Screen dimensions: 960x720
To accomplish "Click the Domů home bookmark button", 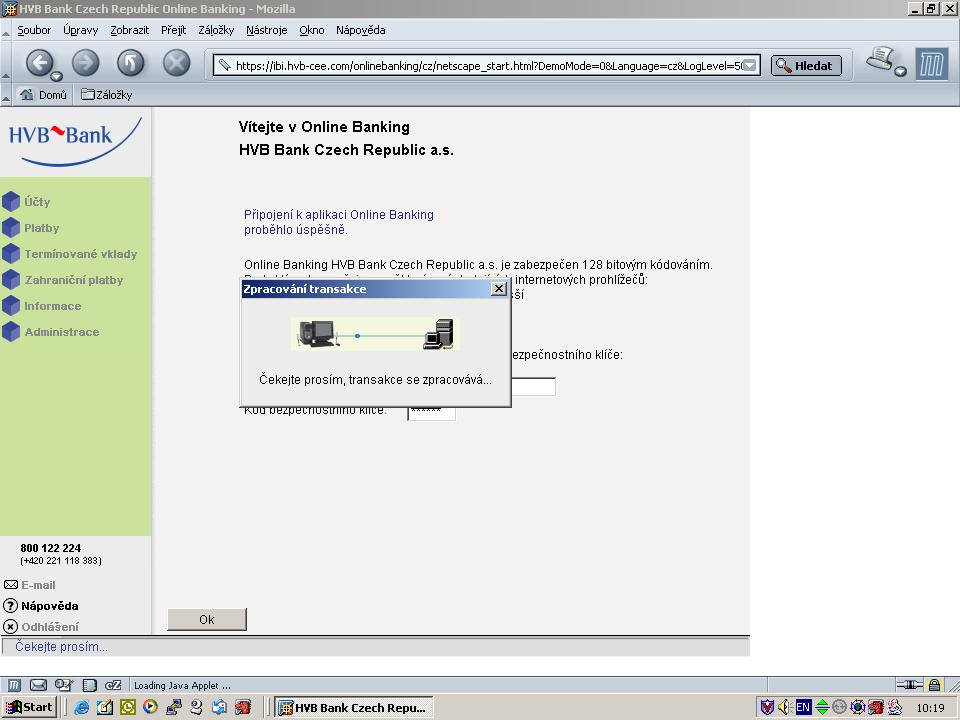I will click(43, 94).
